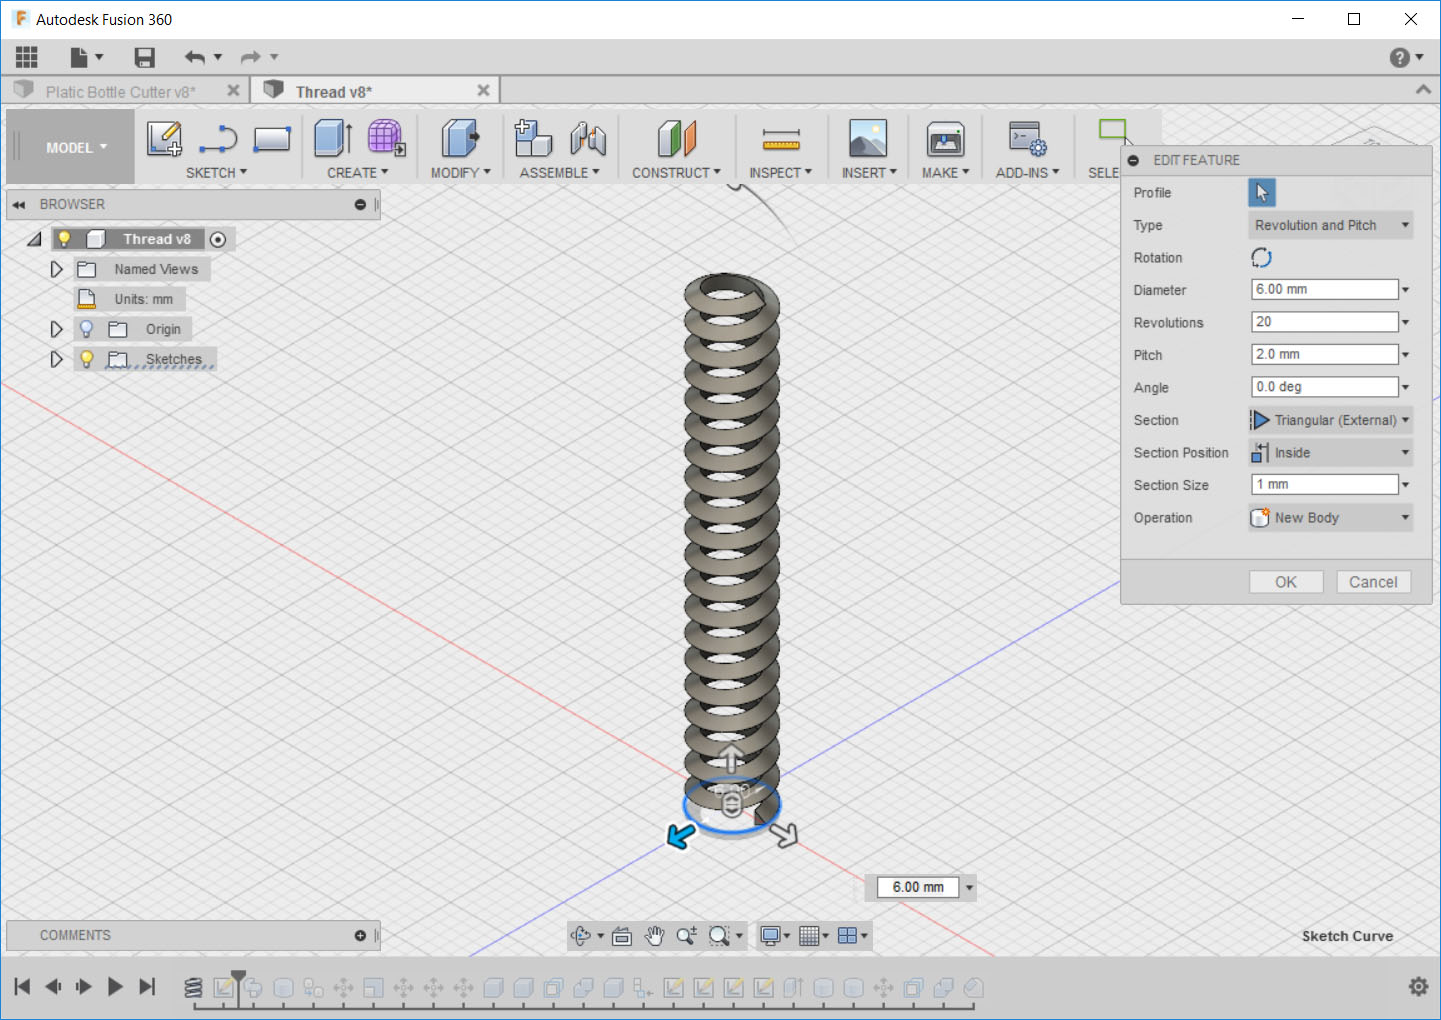Viewport: 1441px width, 1020px height.
Task: Click the Create Form icon
Action: click(x=386, y=138)
